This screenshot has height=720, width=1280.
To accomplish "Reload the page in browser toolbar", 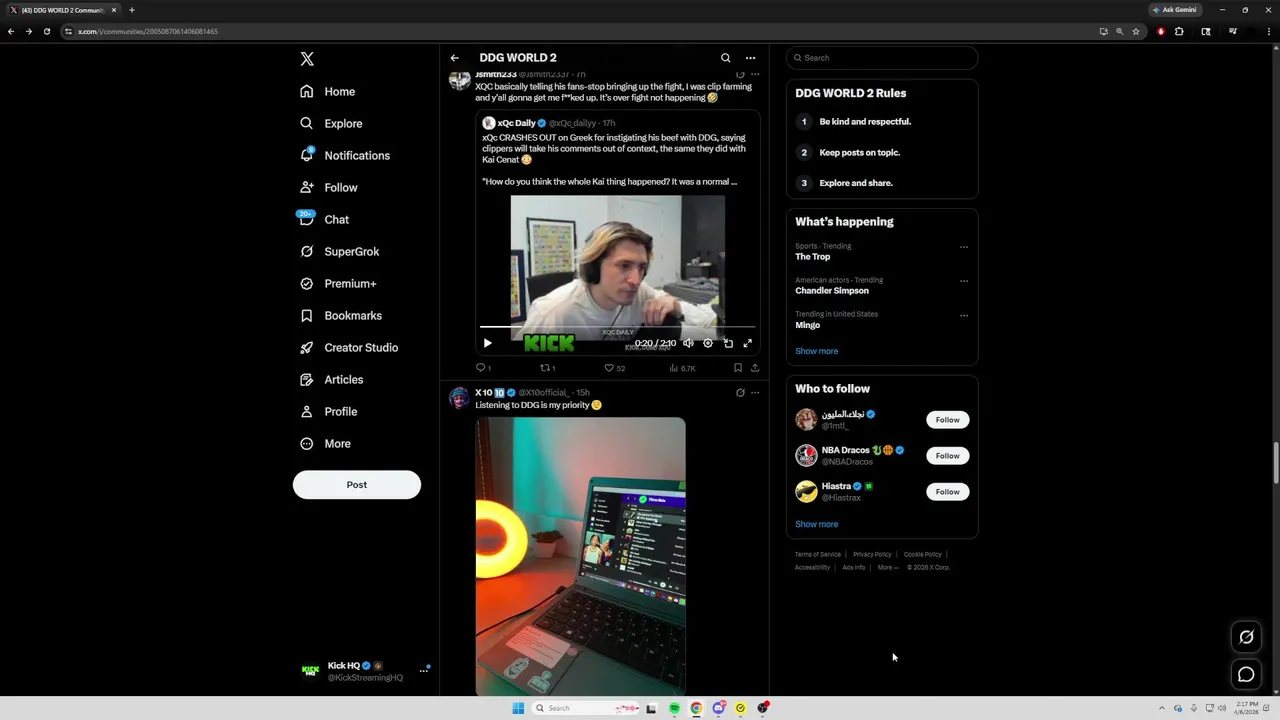I will click(46, 31).
